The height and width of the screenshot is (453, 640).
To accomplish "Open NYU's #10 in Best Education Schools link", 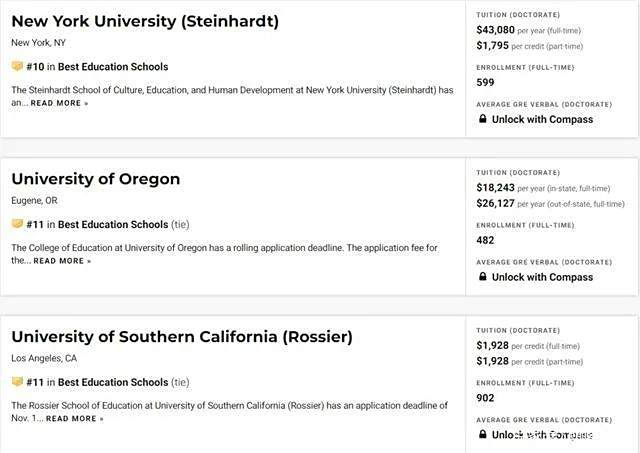I will click(x=97, y=67).
